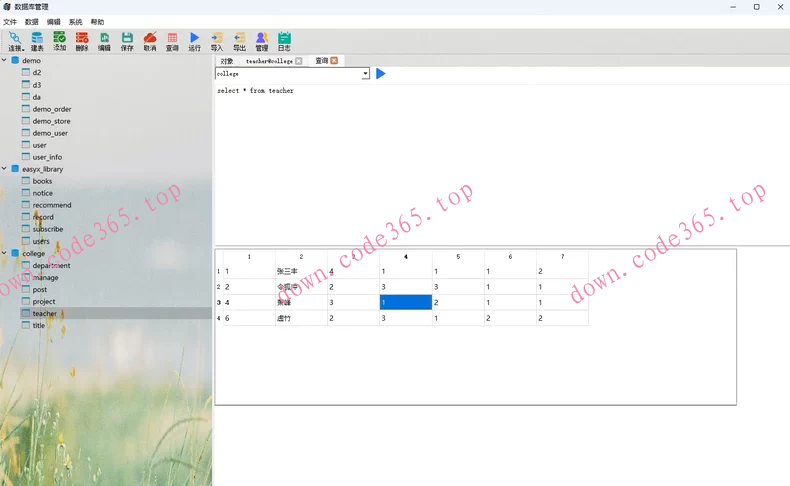
Task: Click result cell '虚竹' in row 4
Action: [x=301, y=318]
